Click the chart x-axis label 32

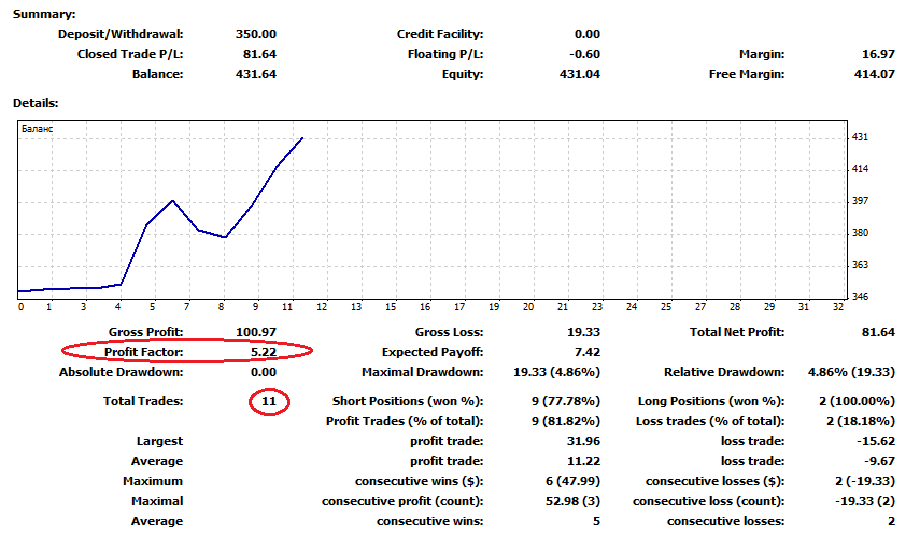838,306
